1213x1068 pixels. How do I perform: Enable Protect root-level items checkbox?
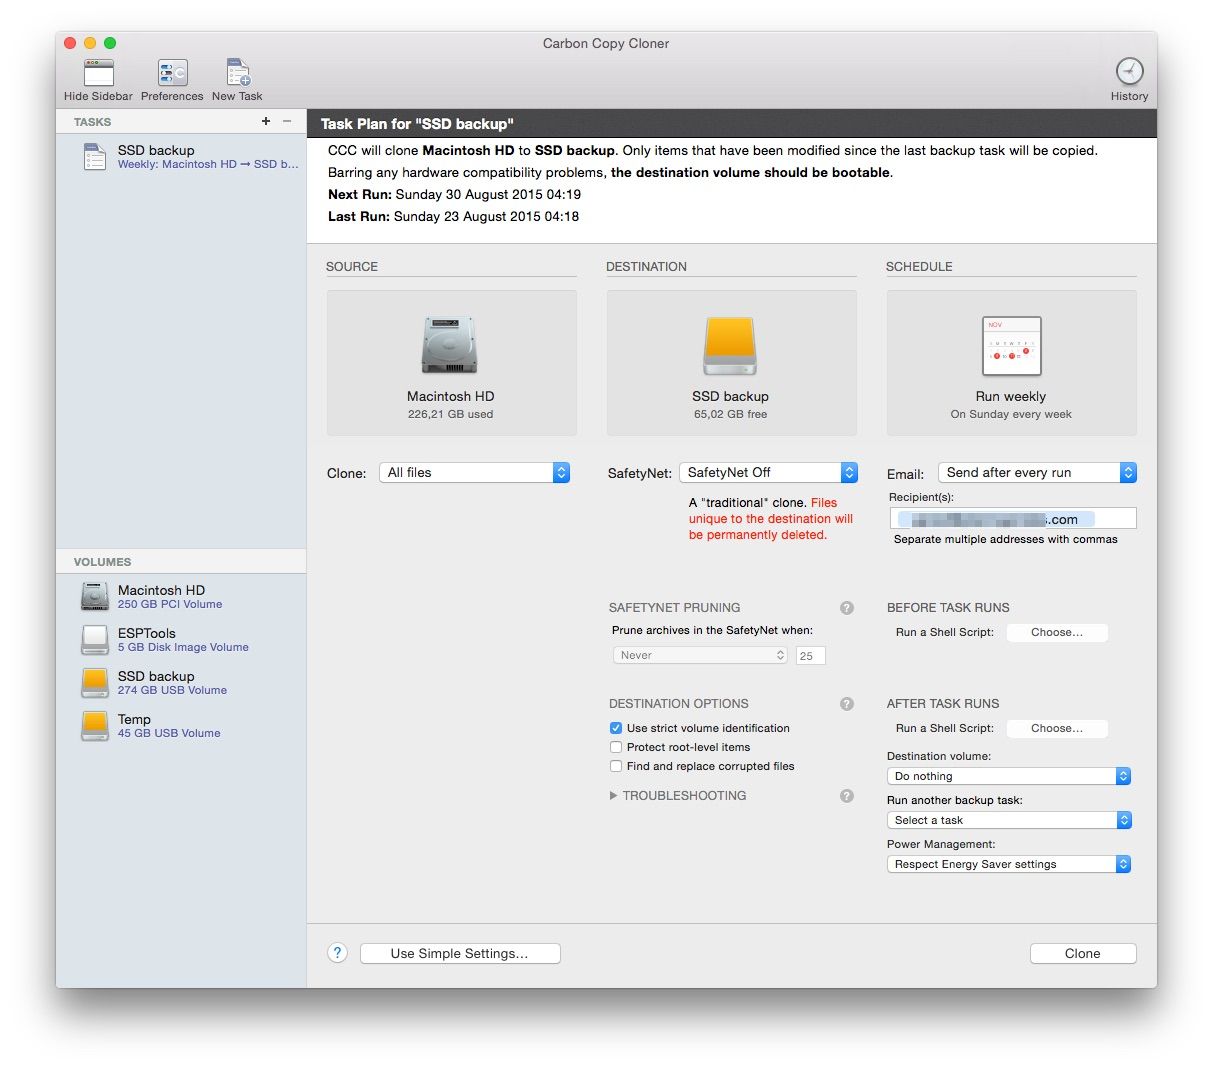click(x=616, y=747)
